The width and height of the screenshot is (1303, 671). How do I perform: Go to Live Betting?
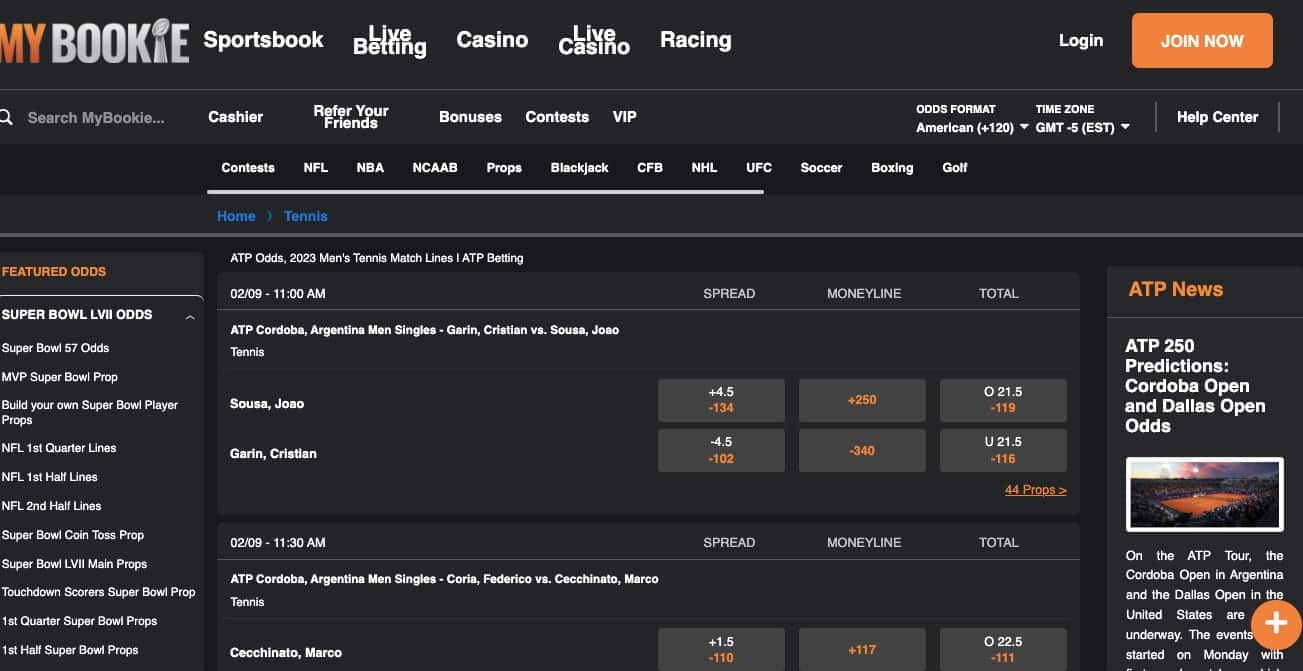(390, 40)
